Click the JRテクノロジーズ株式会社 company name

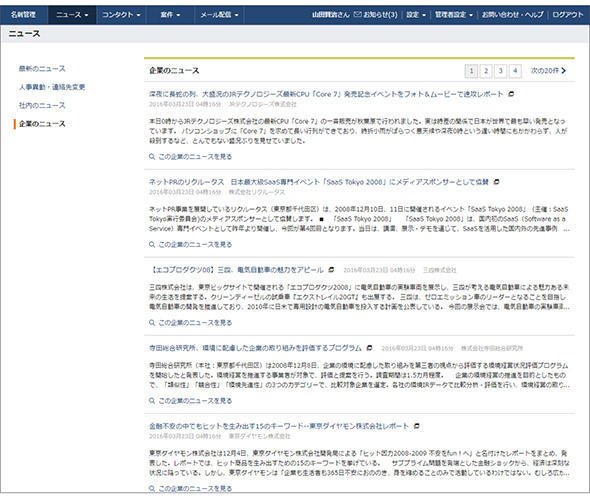263,104
